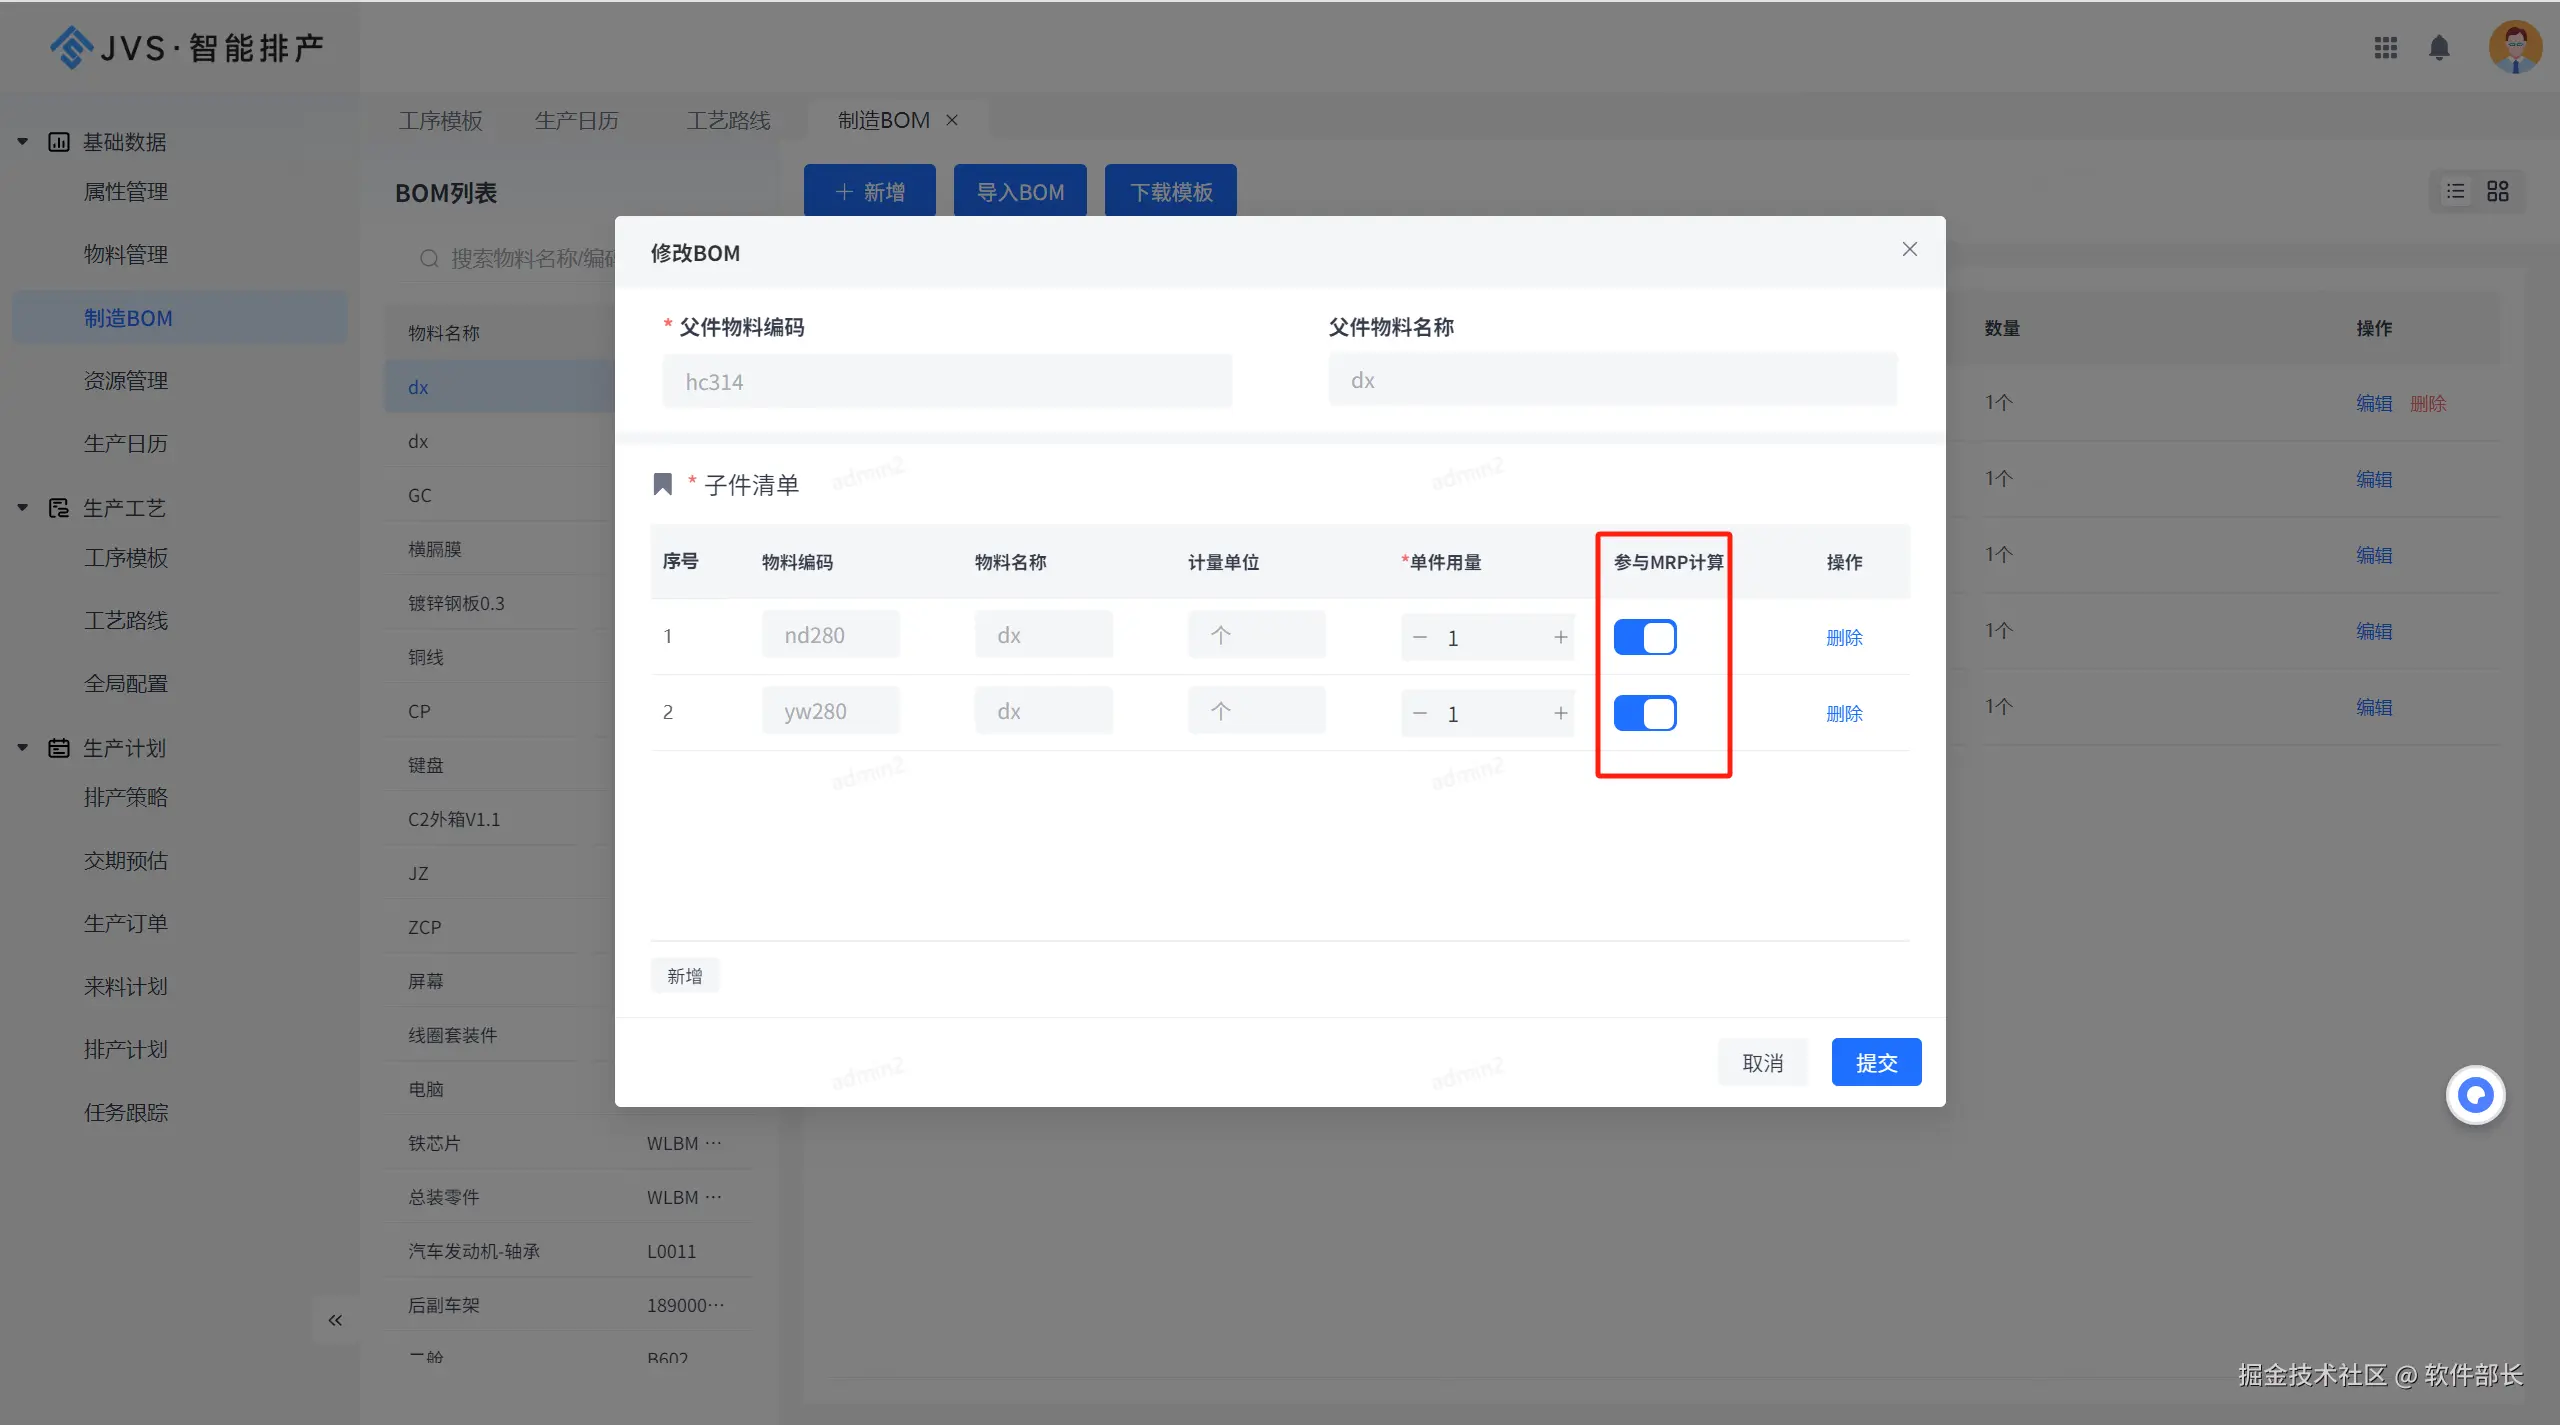This screenshot has width=2560, height=1425.
Task: Click the notification bell icon
Action: (x=2439, y=48)
